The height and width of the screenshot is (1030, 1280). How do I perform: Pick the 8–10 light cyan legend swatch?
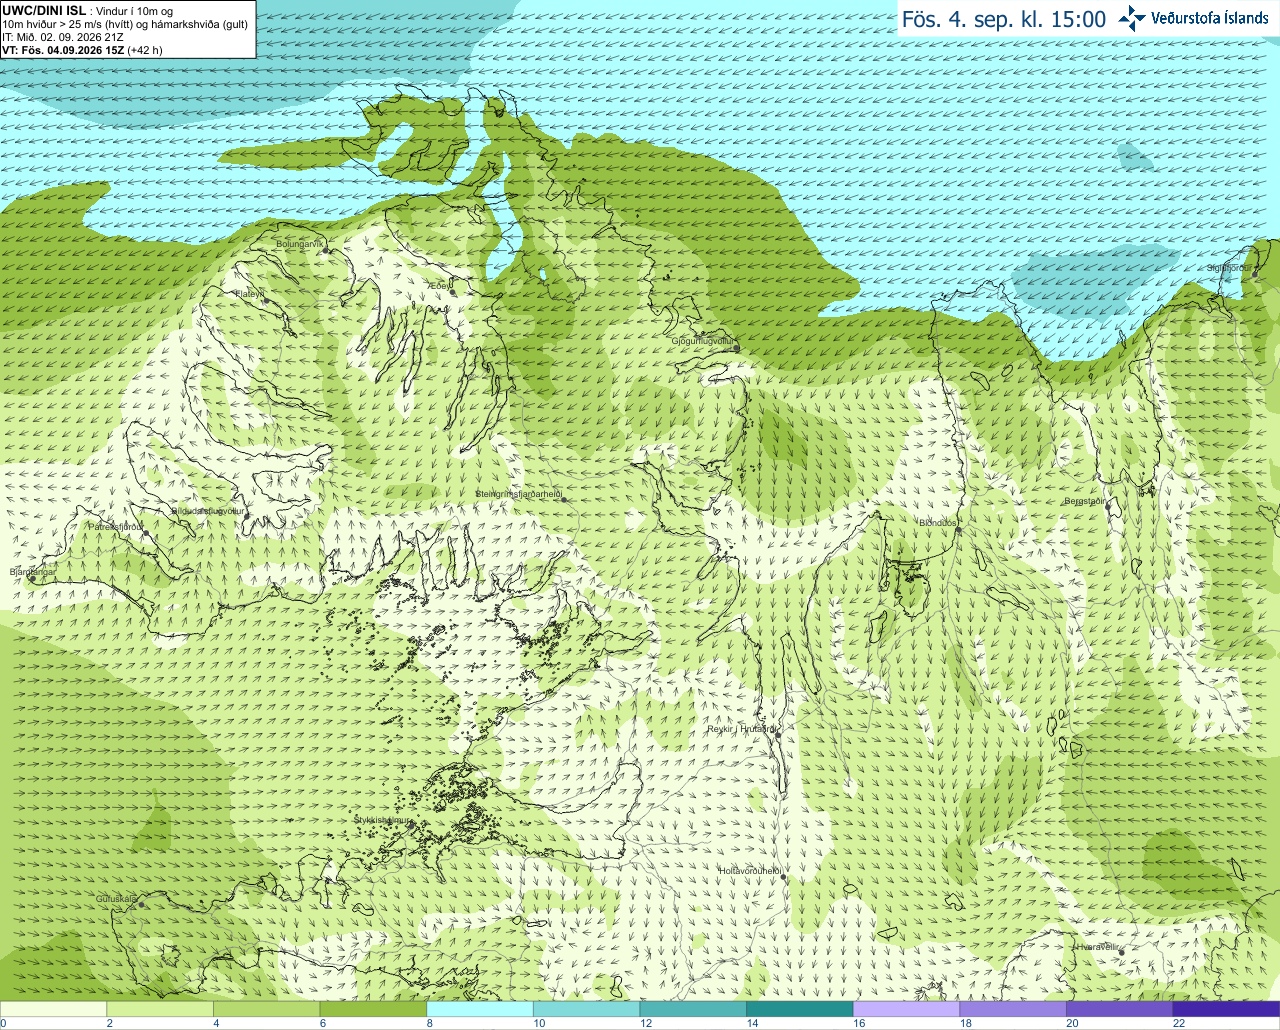pyautogui.click(x=480, y=1009)
